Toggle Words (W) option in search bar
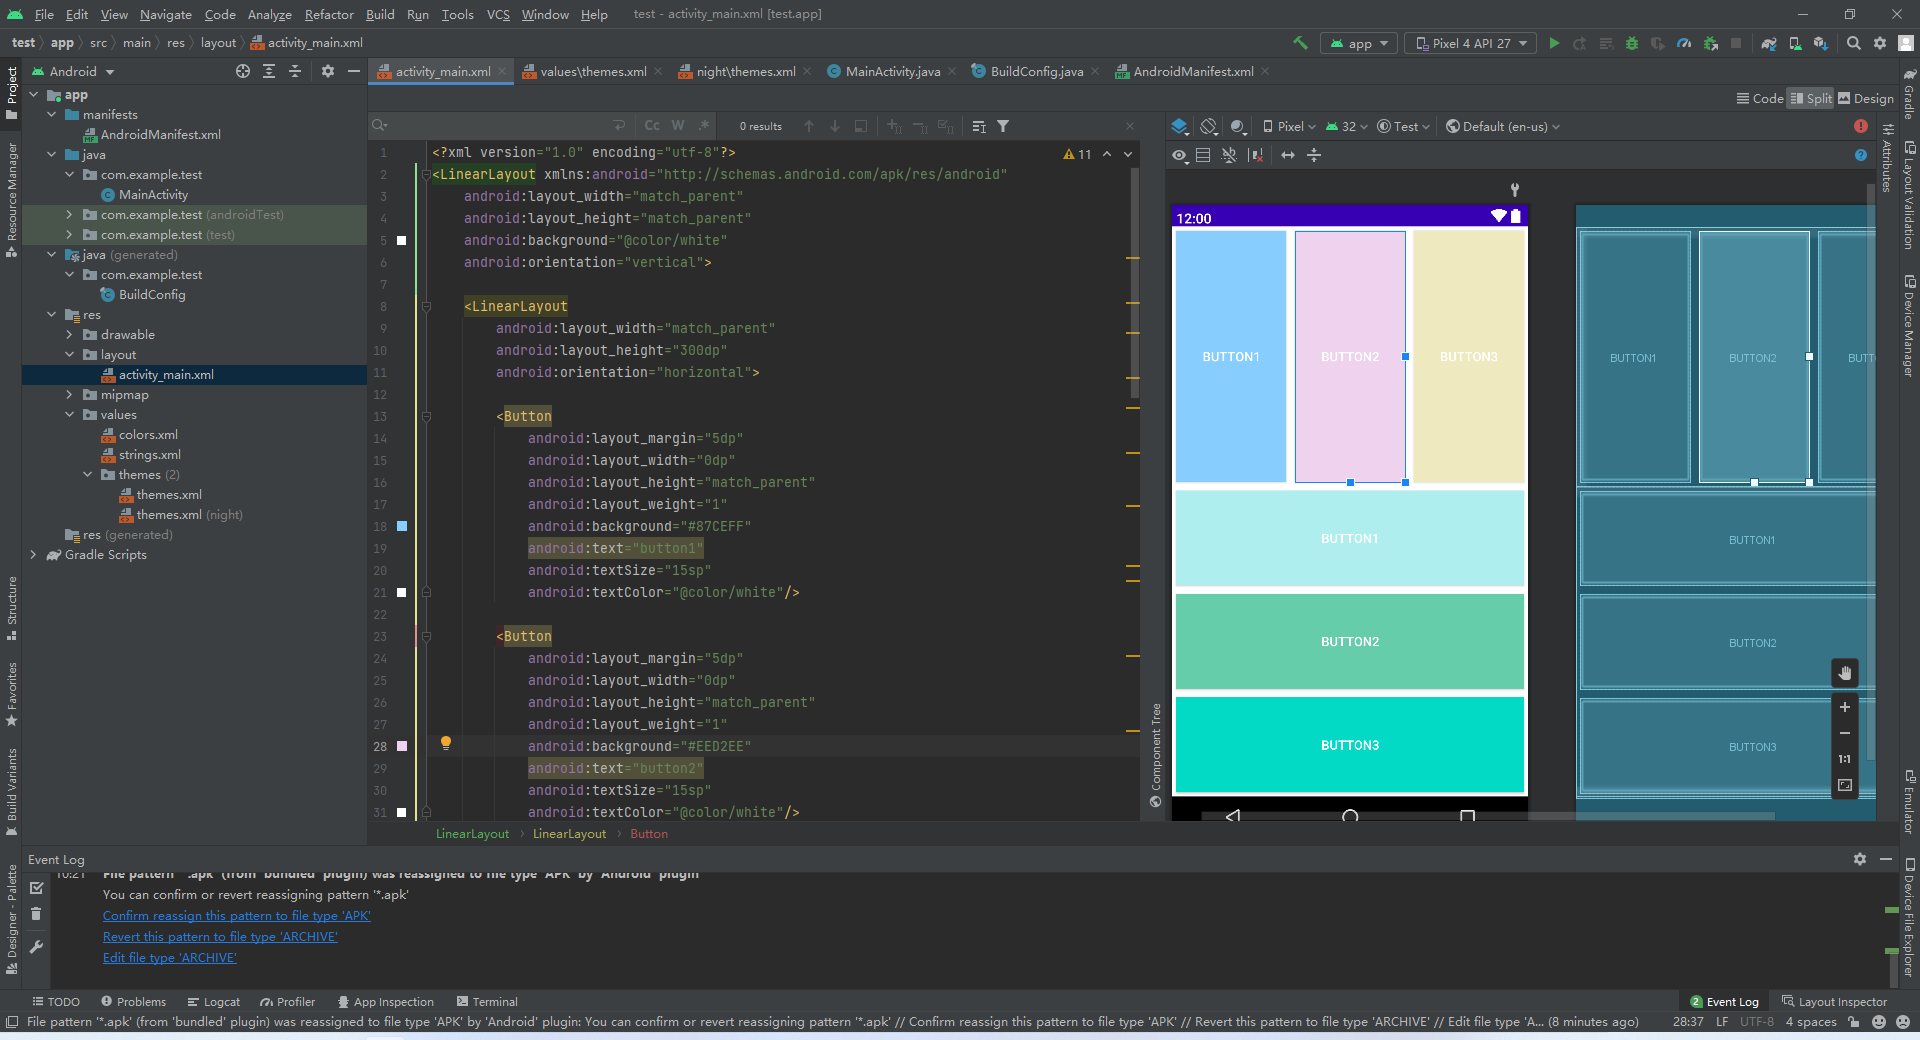This screenshot has height=1040, width=1920. (678, 126)
